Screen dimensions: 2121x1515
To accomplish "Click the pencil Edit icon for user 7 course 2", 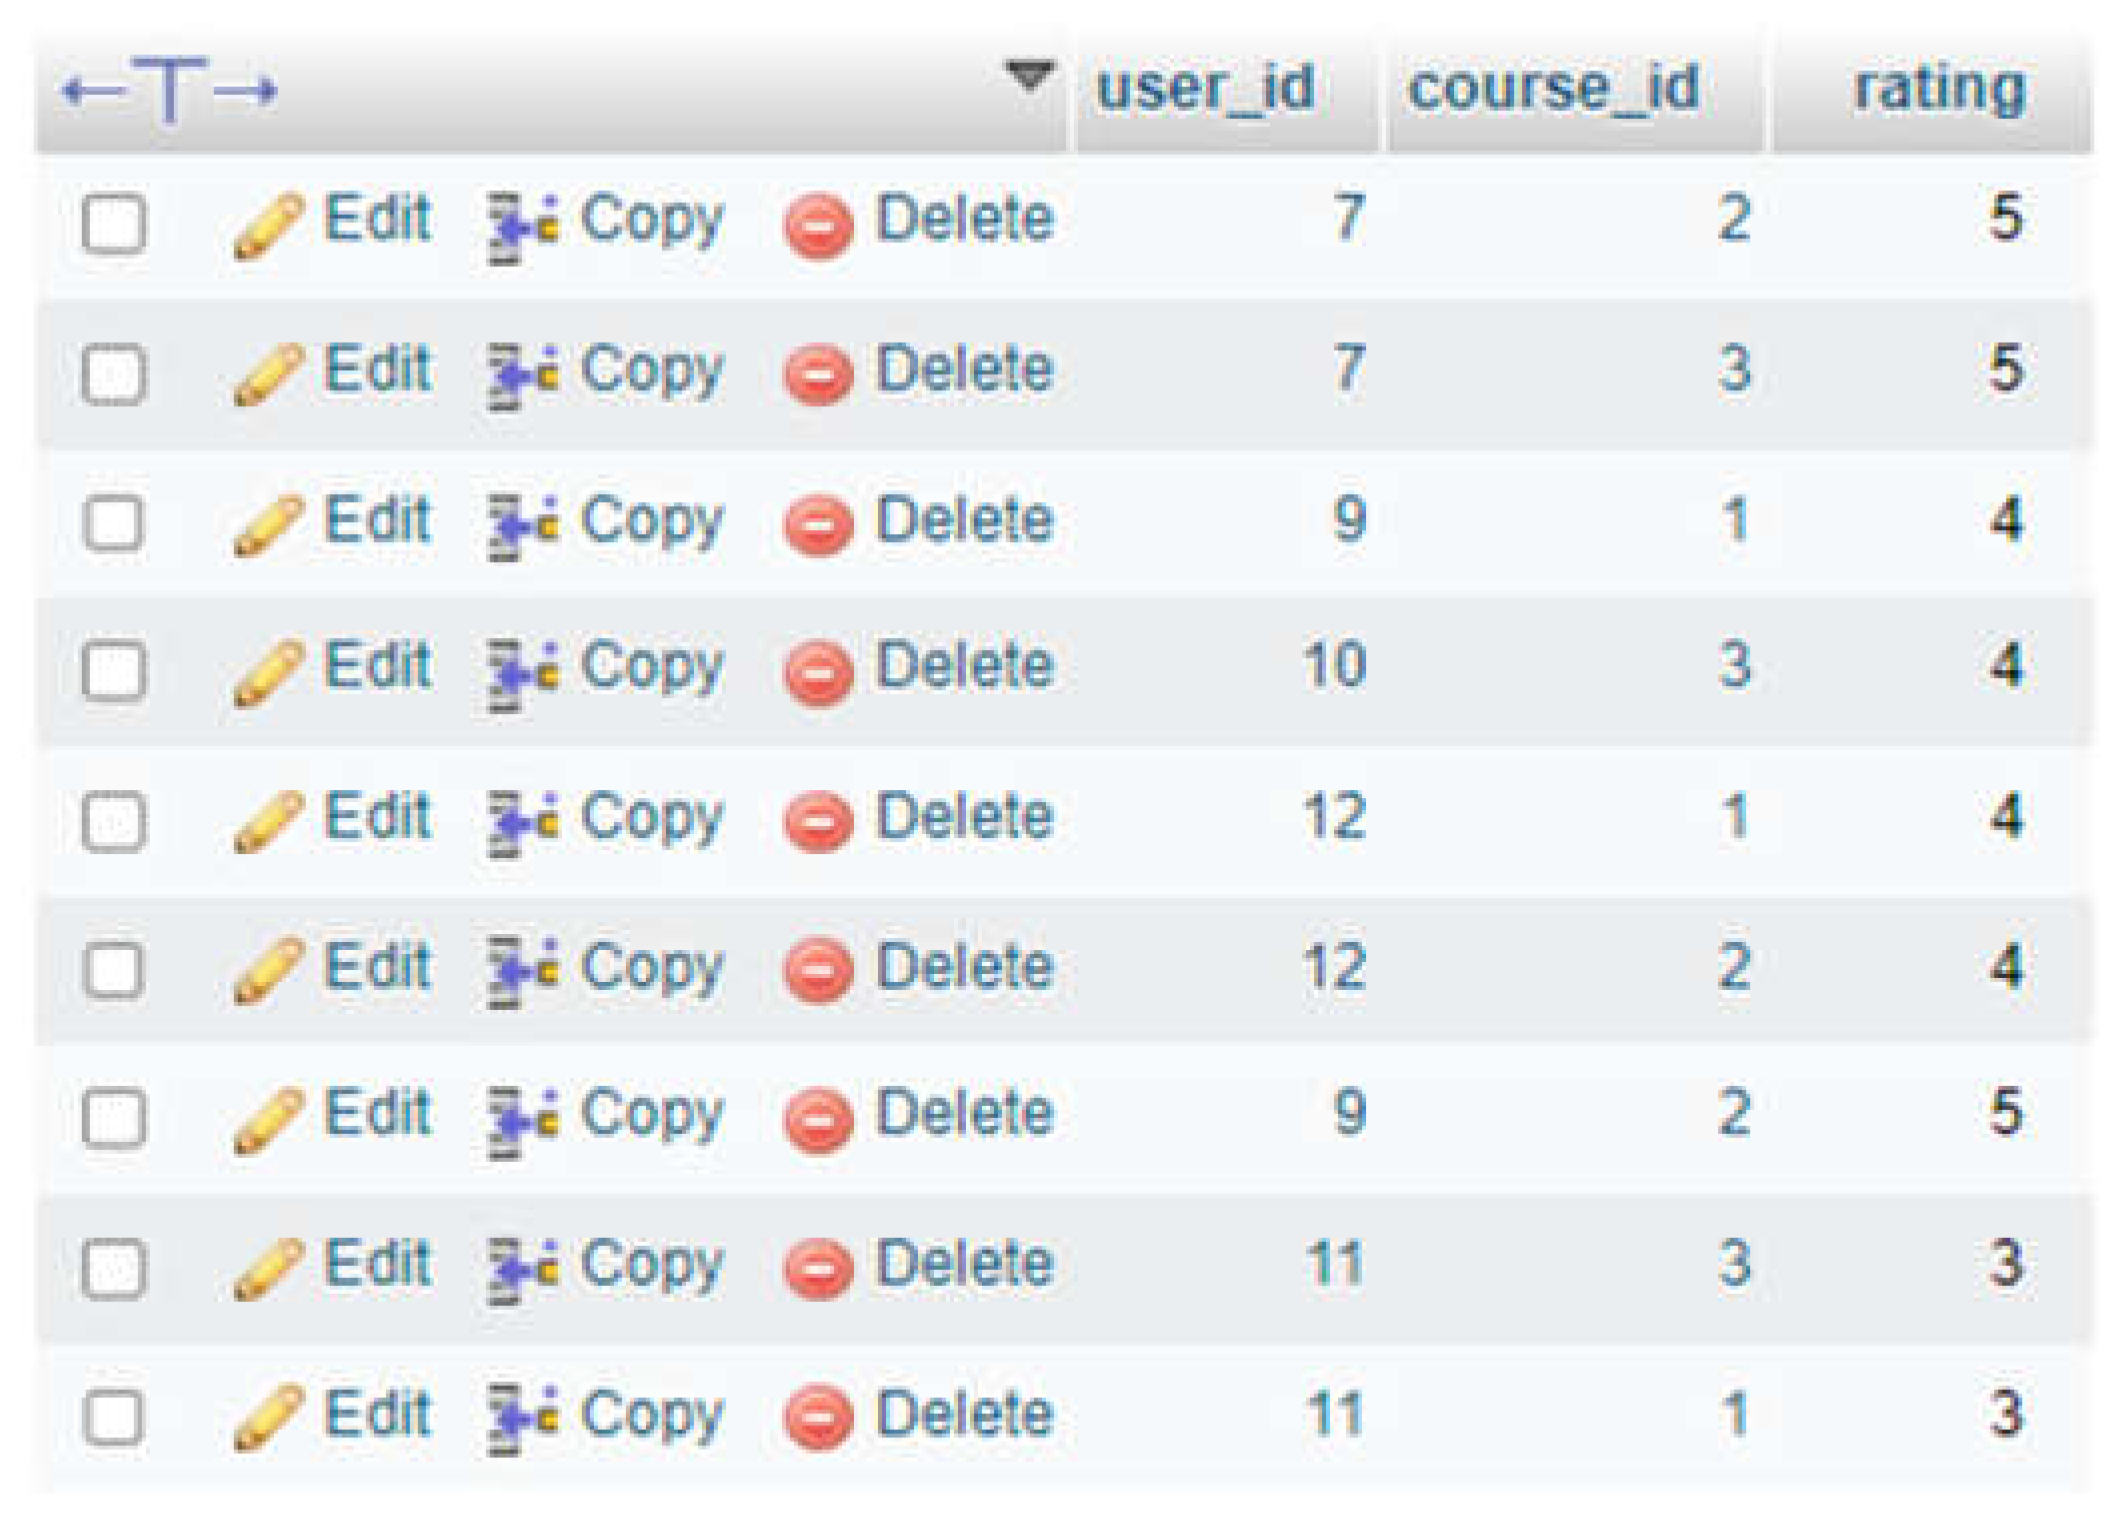I will pyautogui.click(x=267, y=224).
